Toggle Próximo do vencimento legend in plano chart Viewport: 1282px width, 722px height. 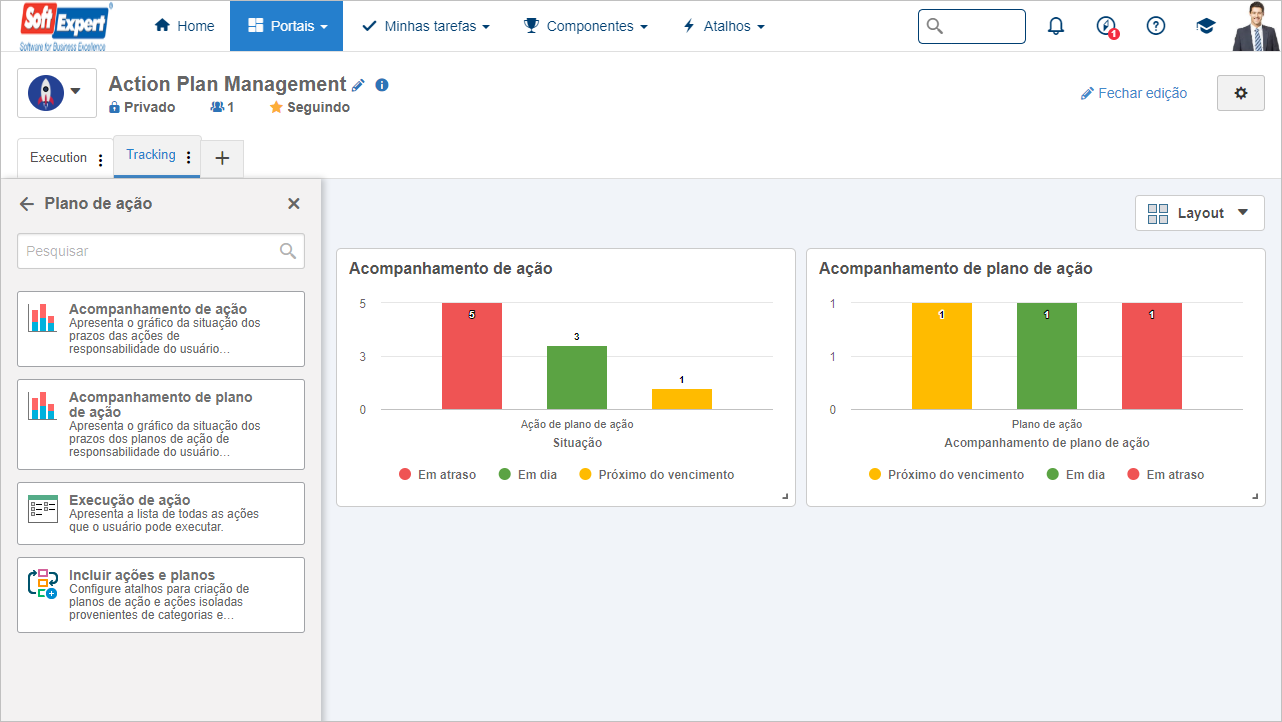(946, 475)
